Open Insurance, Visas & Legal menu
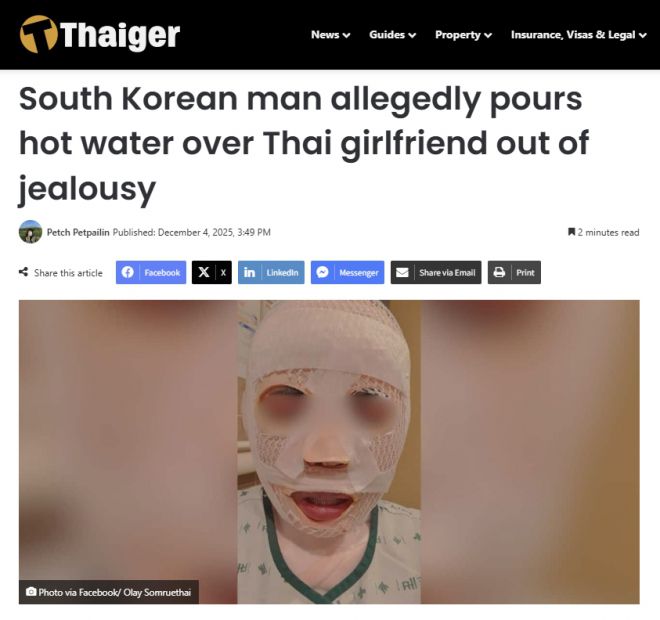Image resolution: width=660 pixels, height=620 pixels. (578, 35)
